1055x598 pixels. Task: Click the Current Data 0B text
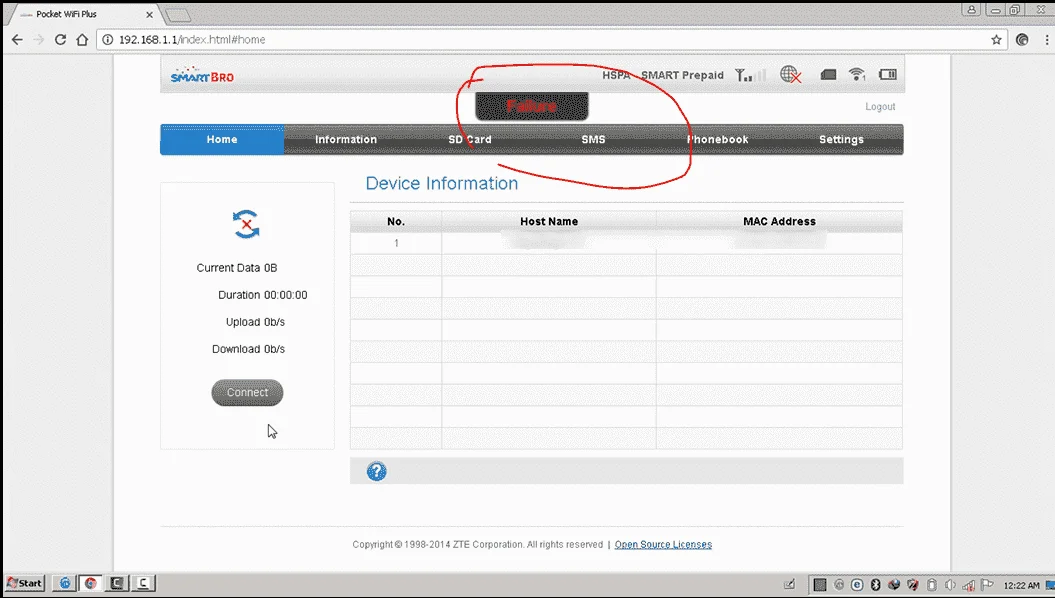[x=237, y=268]
